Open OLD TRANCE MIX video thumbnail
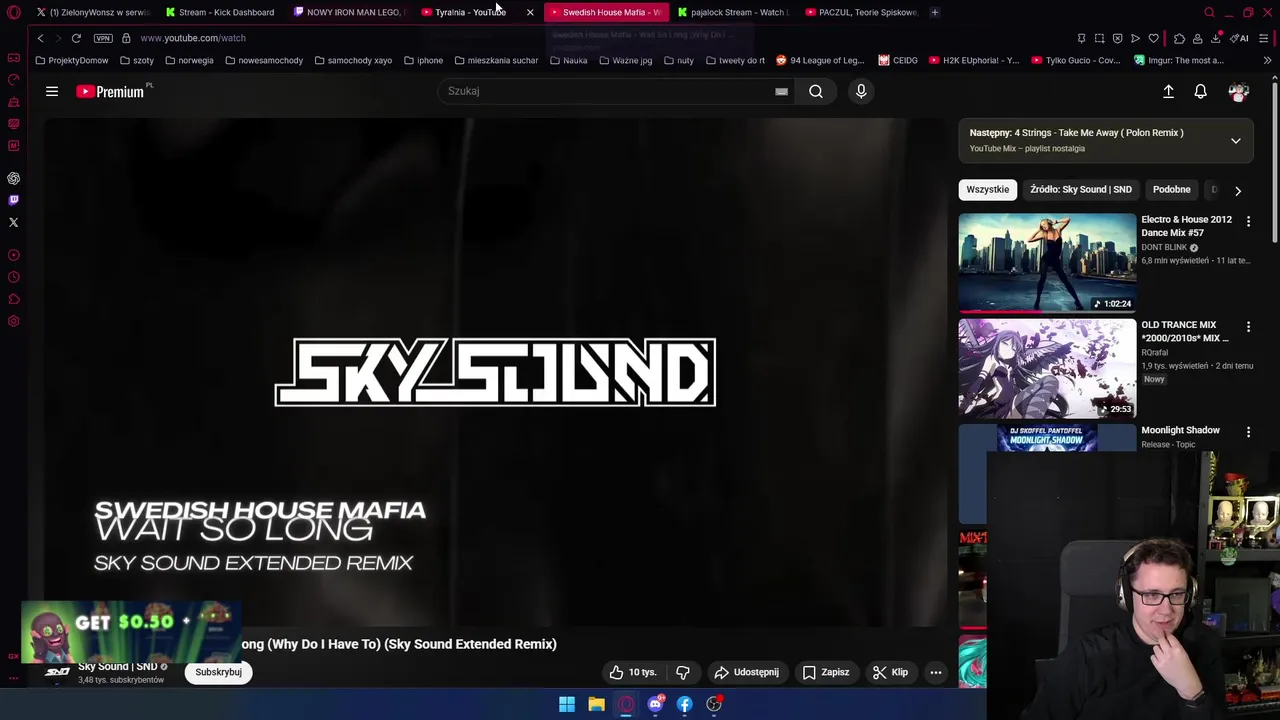 [x=1047, y=368]
